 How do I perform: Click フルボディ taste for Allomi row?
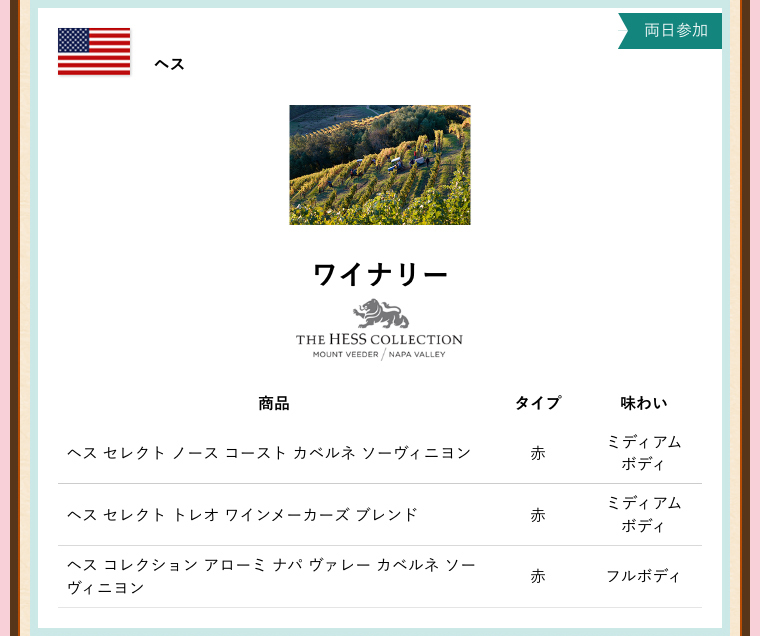click(x=643, y=576)
